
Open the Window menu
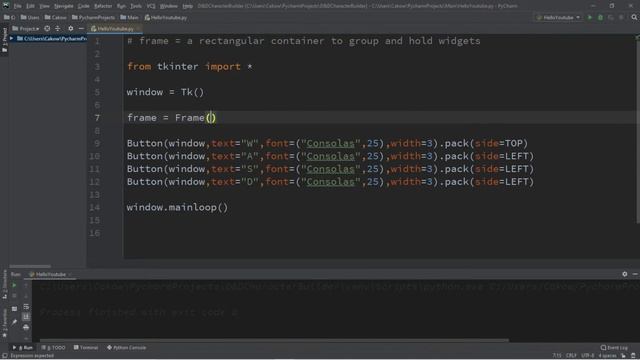169,6
